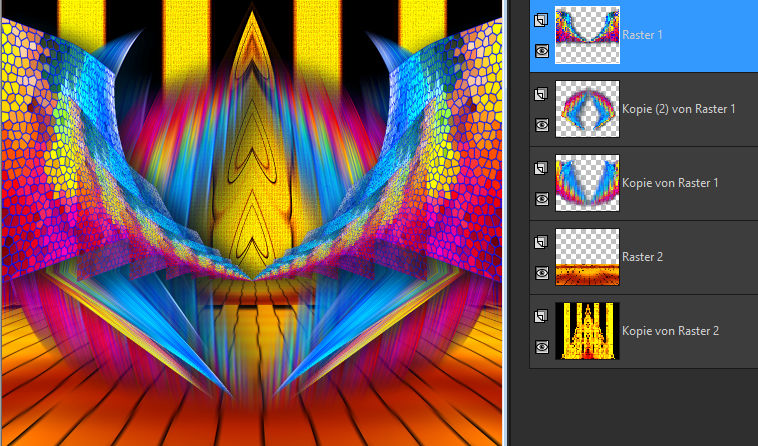Toggle visibility of Kopie (2) von Raster 1

point(542,125)
